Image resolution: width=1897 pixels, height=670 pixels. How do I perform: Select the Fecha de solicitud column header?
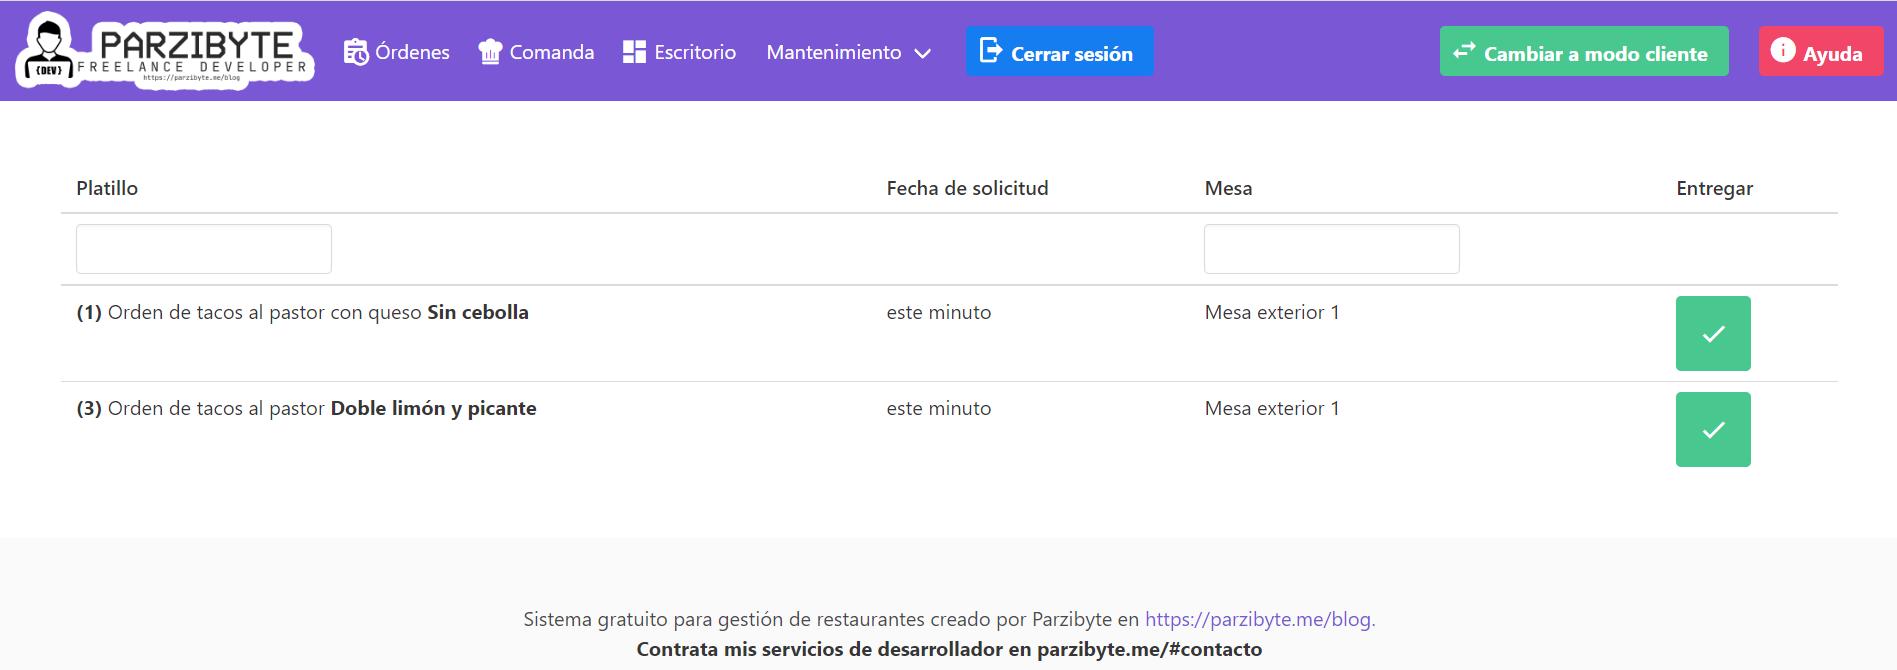coord(967,188)
